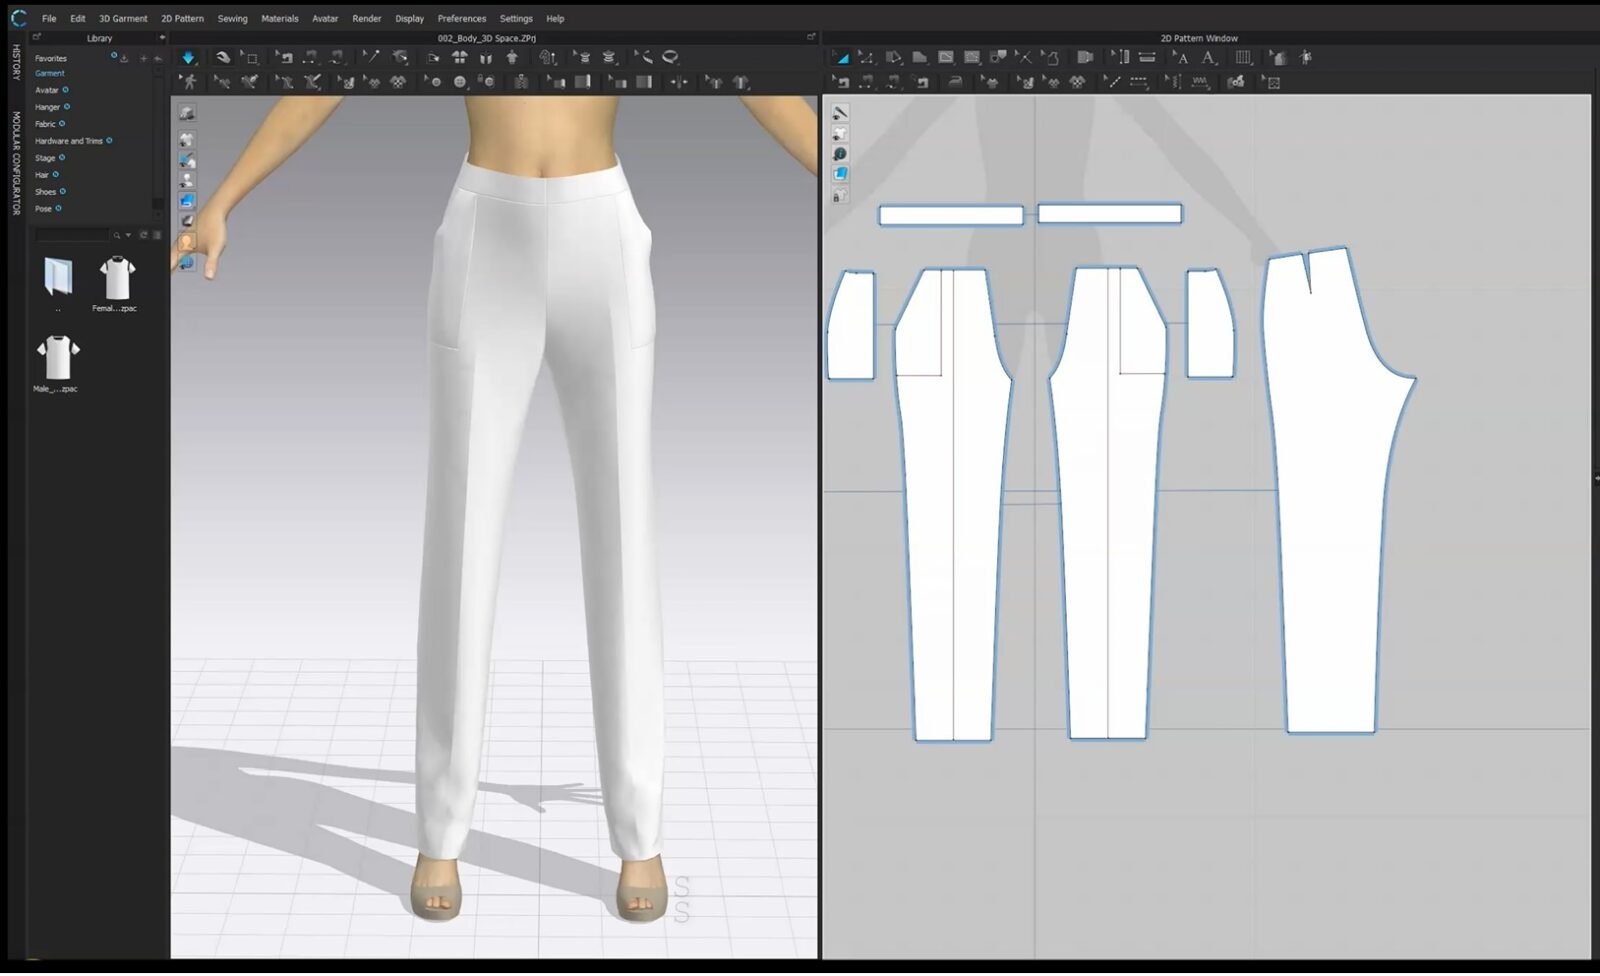Viewport: 1600px width, 976px height.
Task: Open the Sewing menu
Action: 232,18
